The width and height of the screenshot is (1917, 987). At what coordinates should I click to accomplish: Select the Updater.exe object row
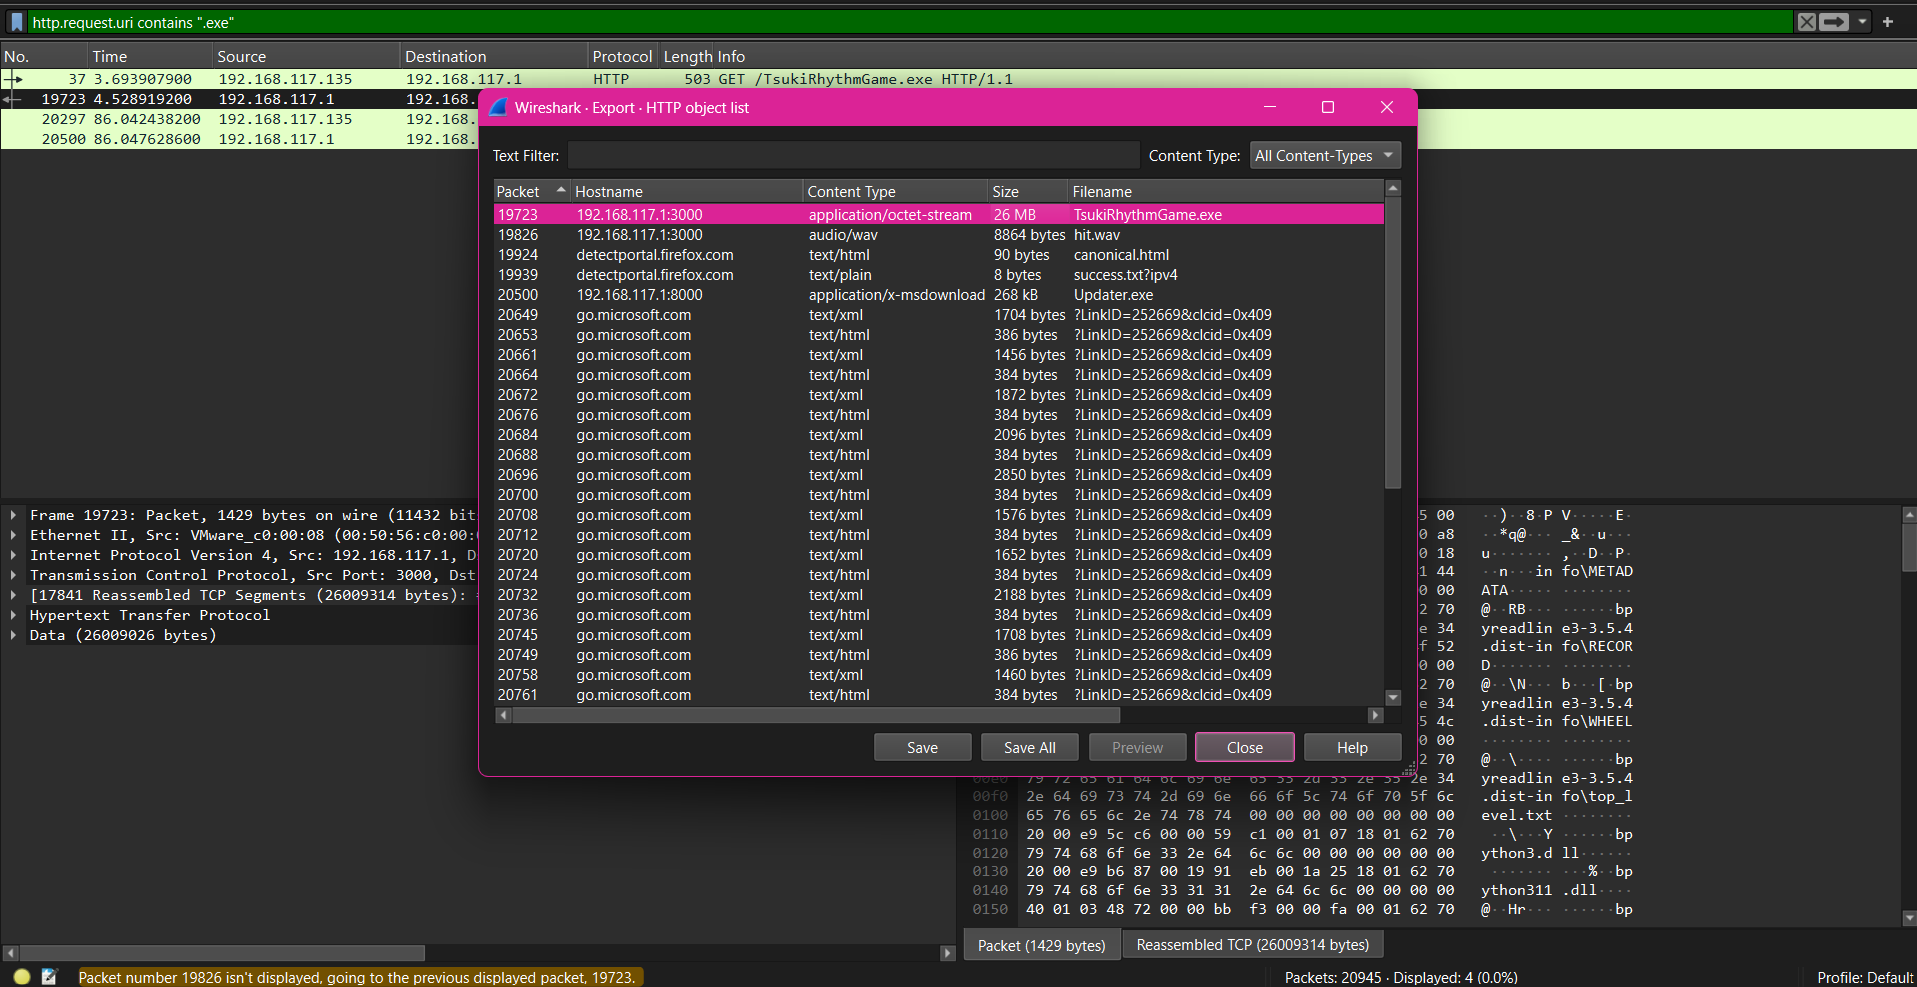pyautogui.click(x=939, y=294)
